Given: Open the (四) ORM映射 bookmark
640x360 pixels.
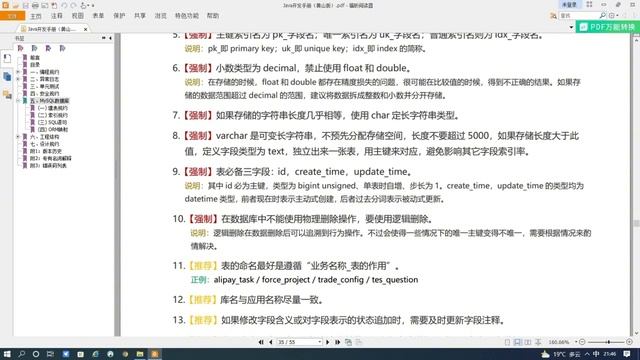Looking at the screenshot, I should click(x=53, y=130).
